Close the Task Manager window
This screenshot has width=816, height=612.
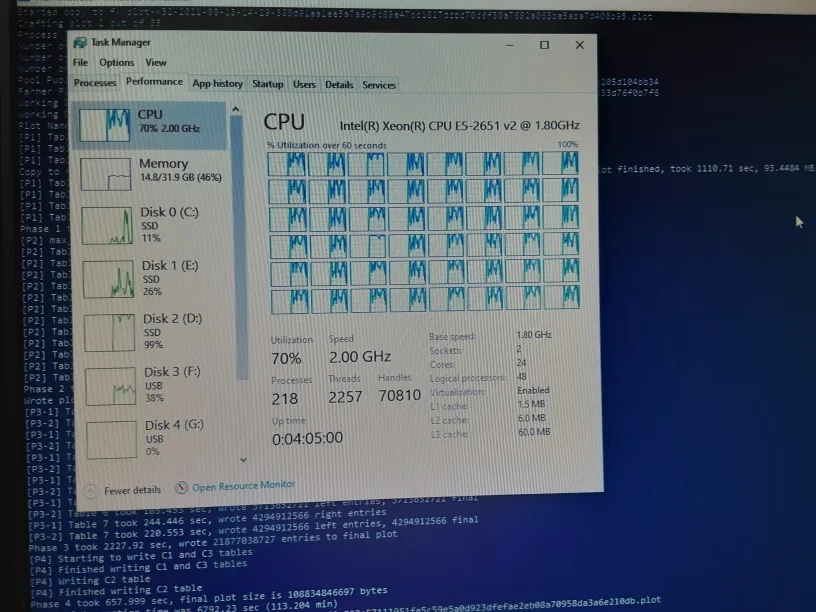point(580,45)
